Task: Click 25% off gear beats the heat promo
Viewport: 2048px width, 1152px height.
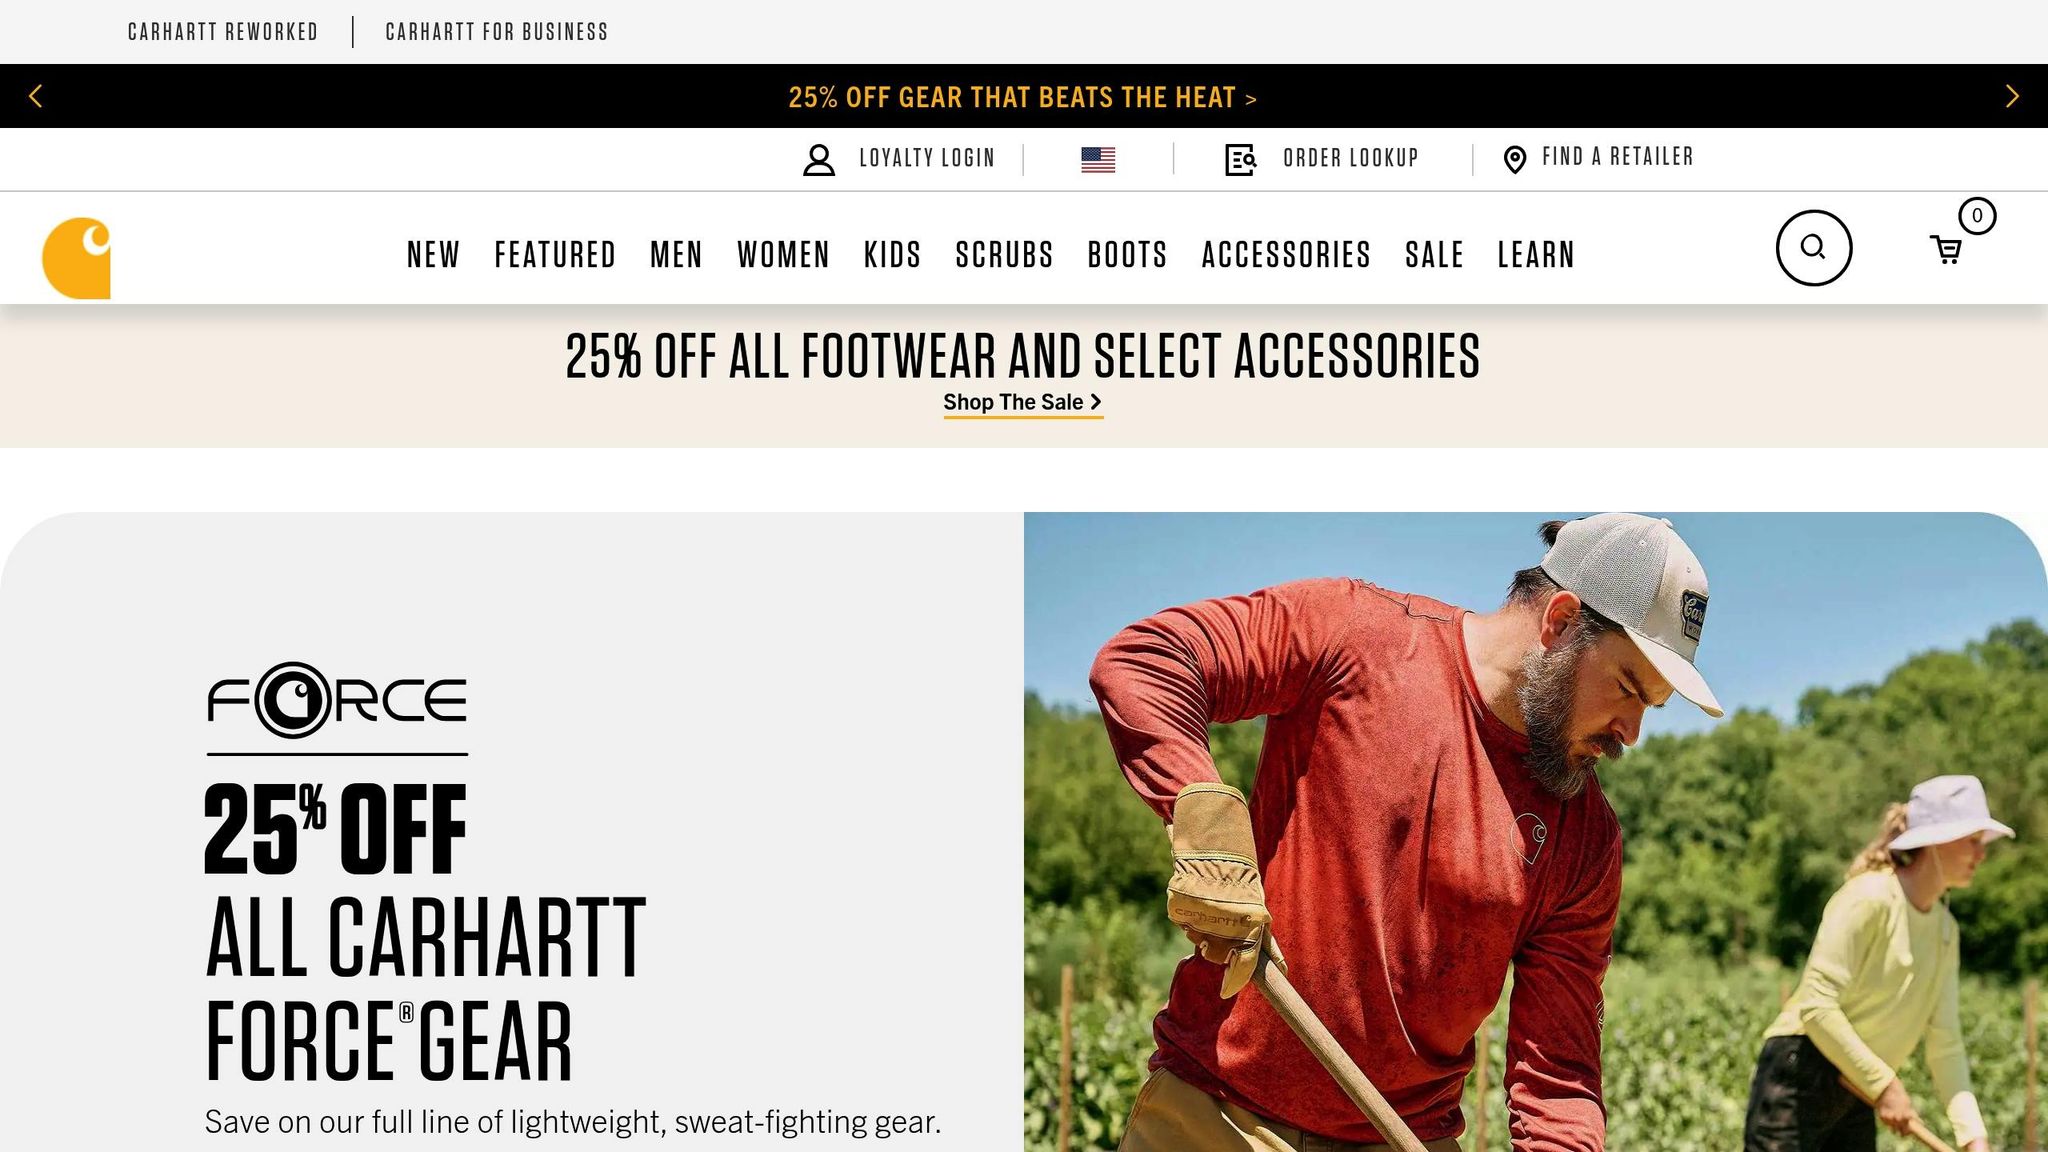Action: tap(1022, 97)
